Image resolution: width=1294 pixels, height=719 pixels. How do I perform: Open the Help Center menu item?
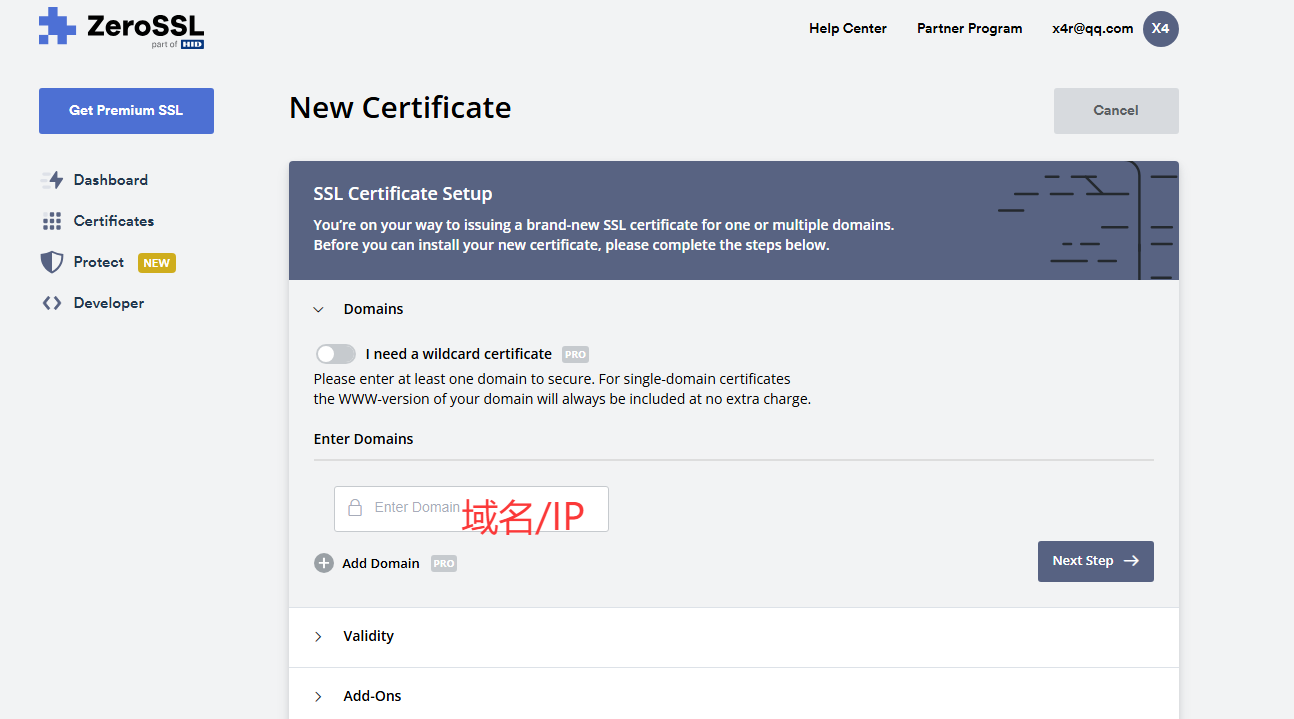[x=848, y=28]
